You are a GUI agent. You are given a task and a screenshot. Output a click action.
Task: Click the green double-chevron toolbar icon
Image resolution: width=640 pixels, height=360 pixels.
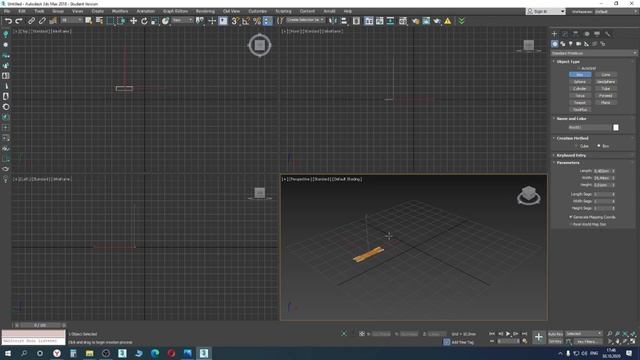461,21
